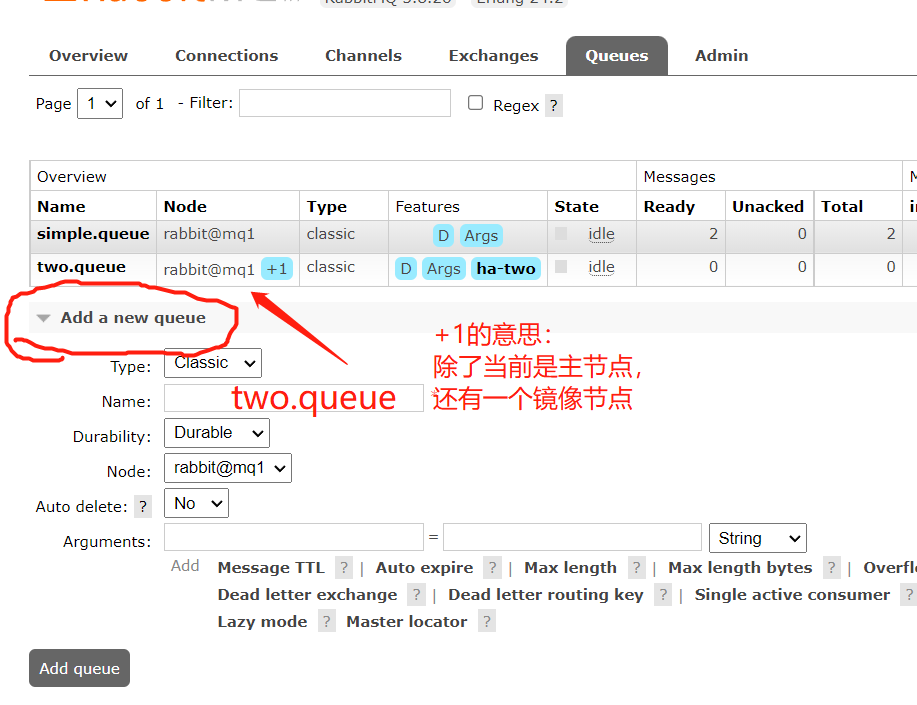Viewport: 917px width, 705px height.
Task: Click the Args badge of simple.queue
Action: pyautogui.click(x=481, y=236)
